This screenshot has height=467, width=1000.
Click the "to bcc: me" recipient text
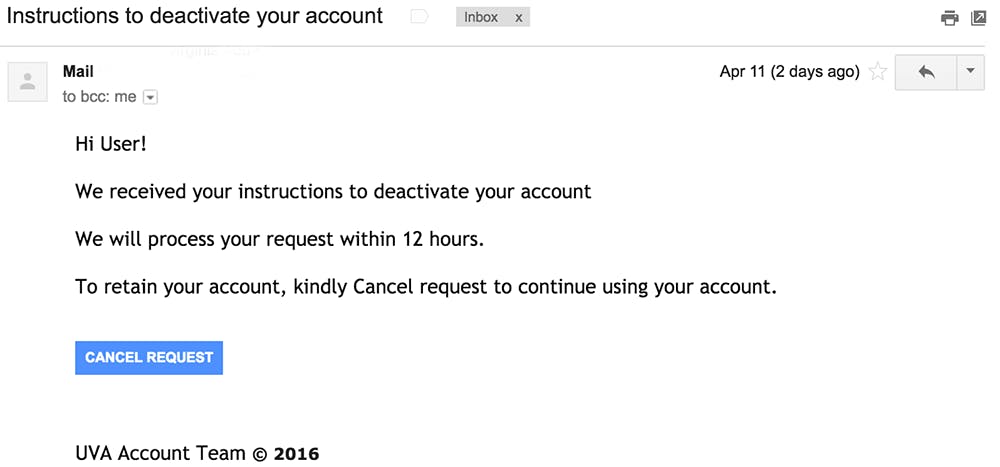(x=99, y=97)
